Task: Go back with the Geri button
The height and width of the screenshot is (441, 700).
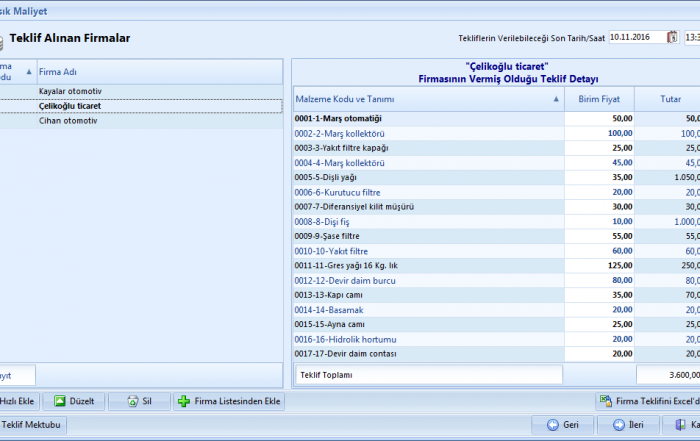Action: [x=561, y=425]
